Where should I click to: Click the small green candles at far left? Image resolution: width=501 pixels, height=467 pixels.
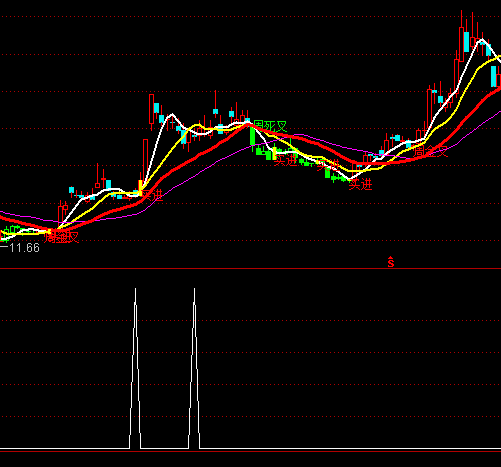point(12,230)
